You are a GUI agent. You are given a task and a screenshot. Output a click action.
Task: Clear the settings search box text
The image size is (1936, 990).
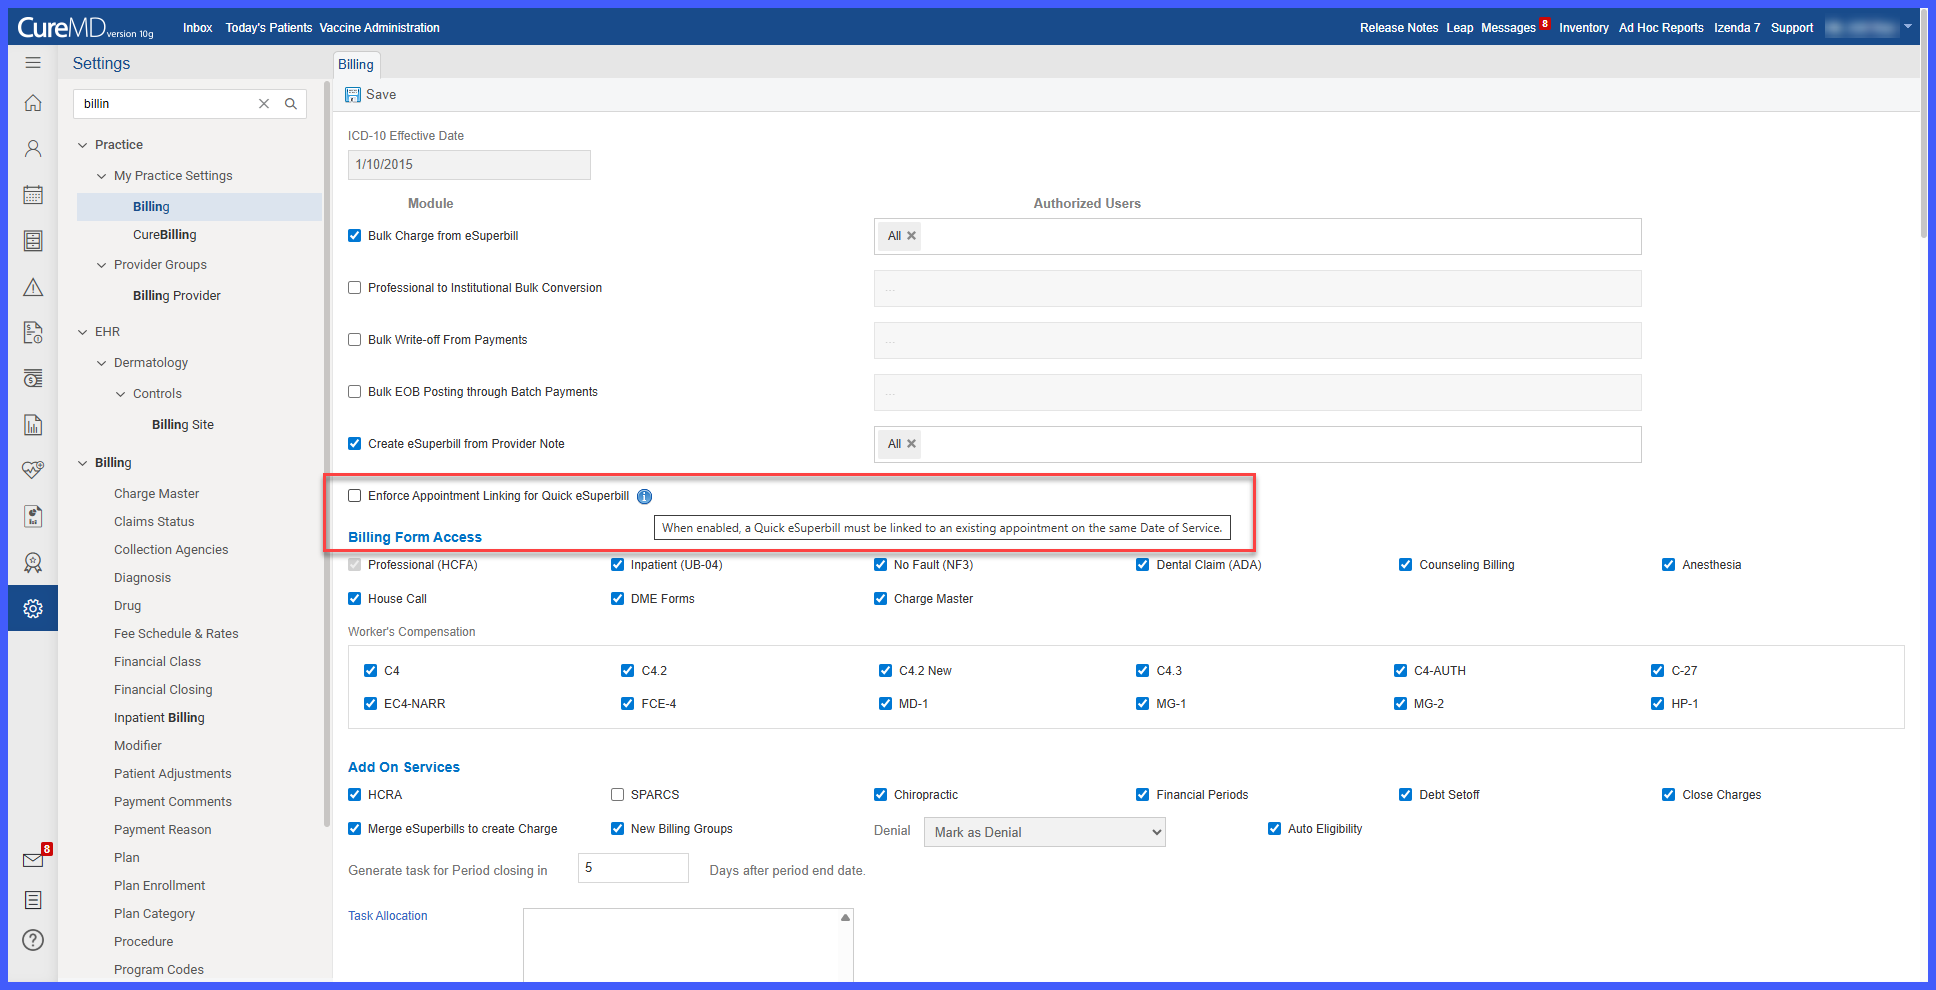tap(264, 104)
